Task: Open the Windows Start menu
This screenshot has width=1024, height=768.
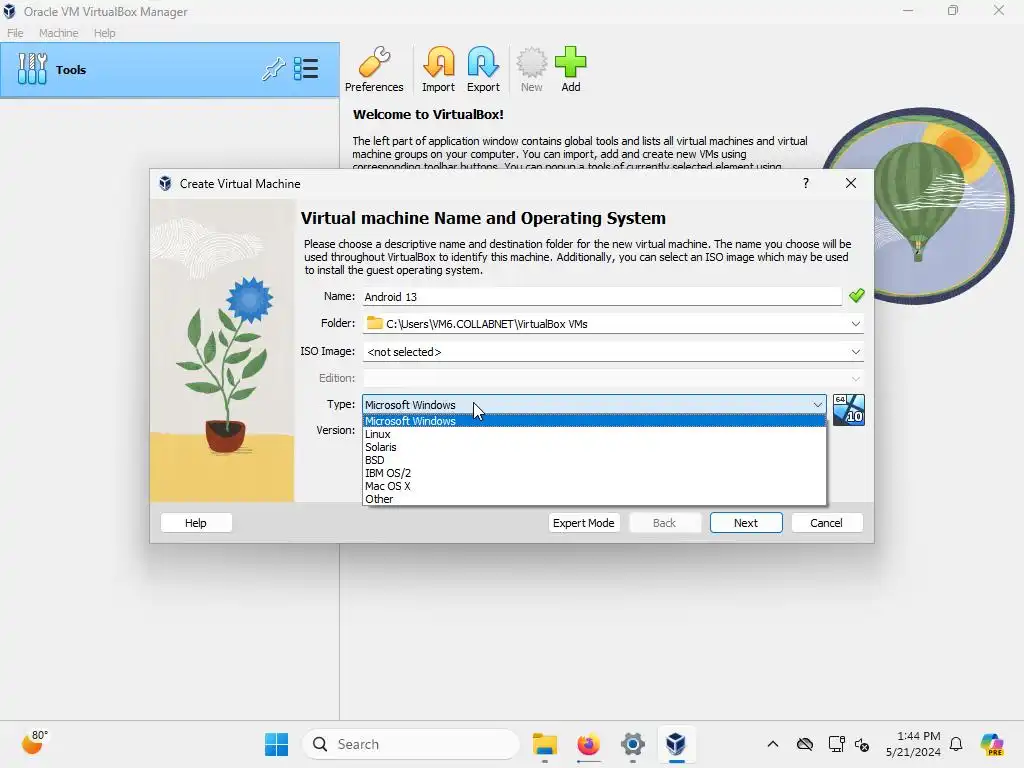Action: 276,744
